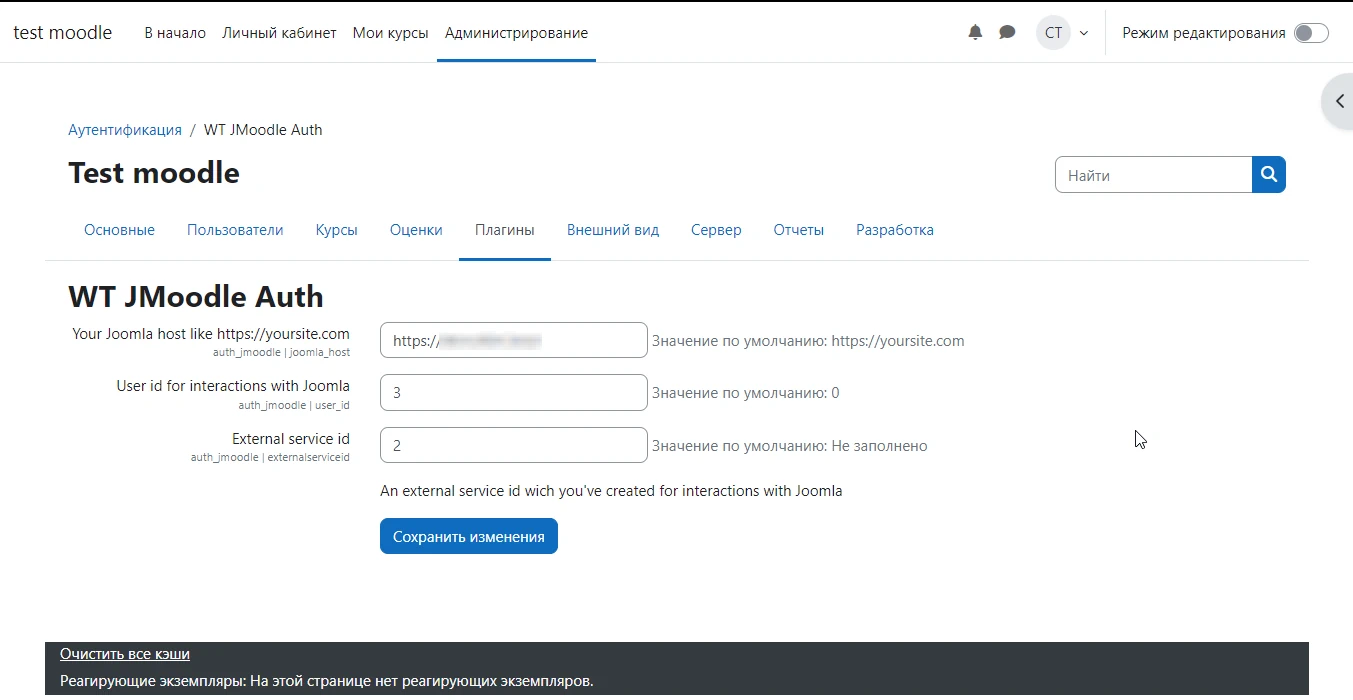Viewport: 1353px width, 700px height.
Task: Enable Режим редактирования toggle
Action: click(x=1310, y=32)
